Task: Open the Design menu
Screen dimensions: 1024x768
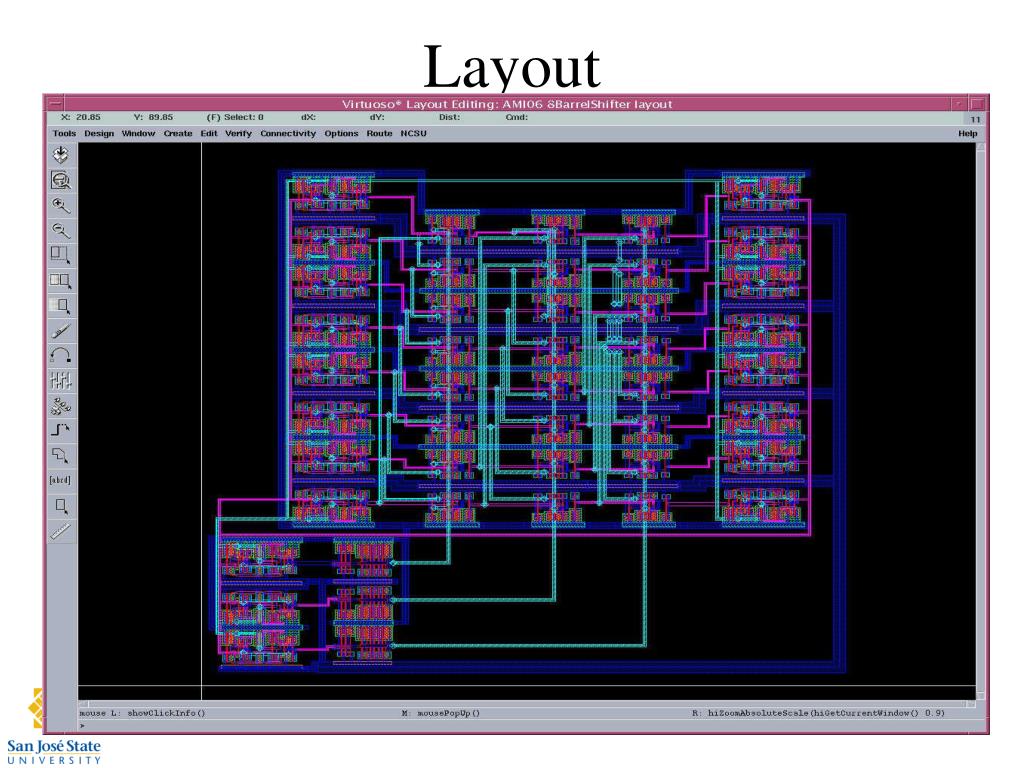Action: click(99, 133)
